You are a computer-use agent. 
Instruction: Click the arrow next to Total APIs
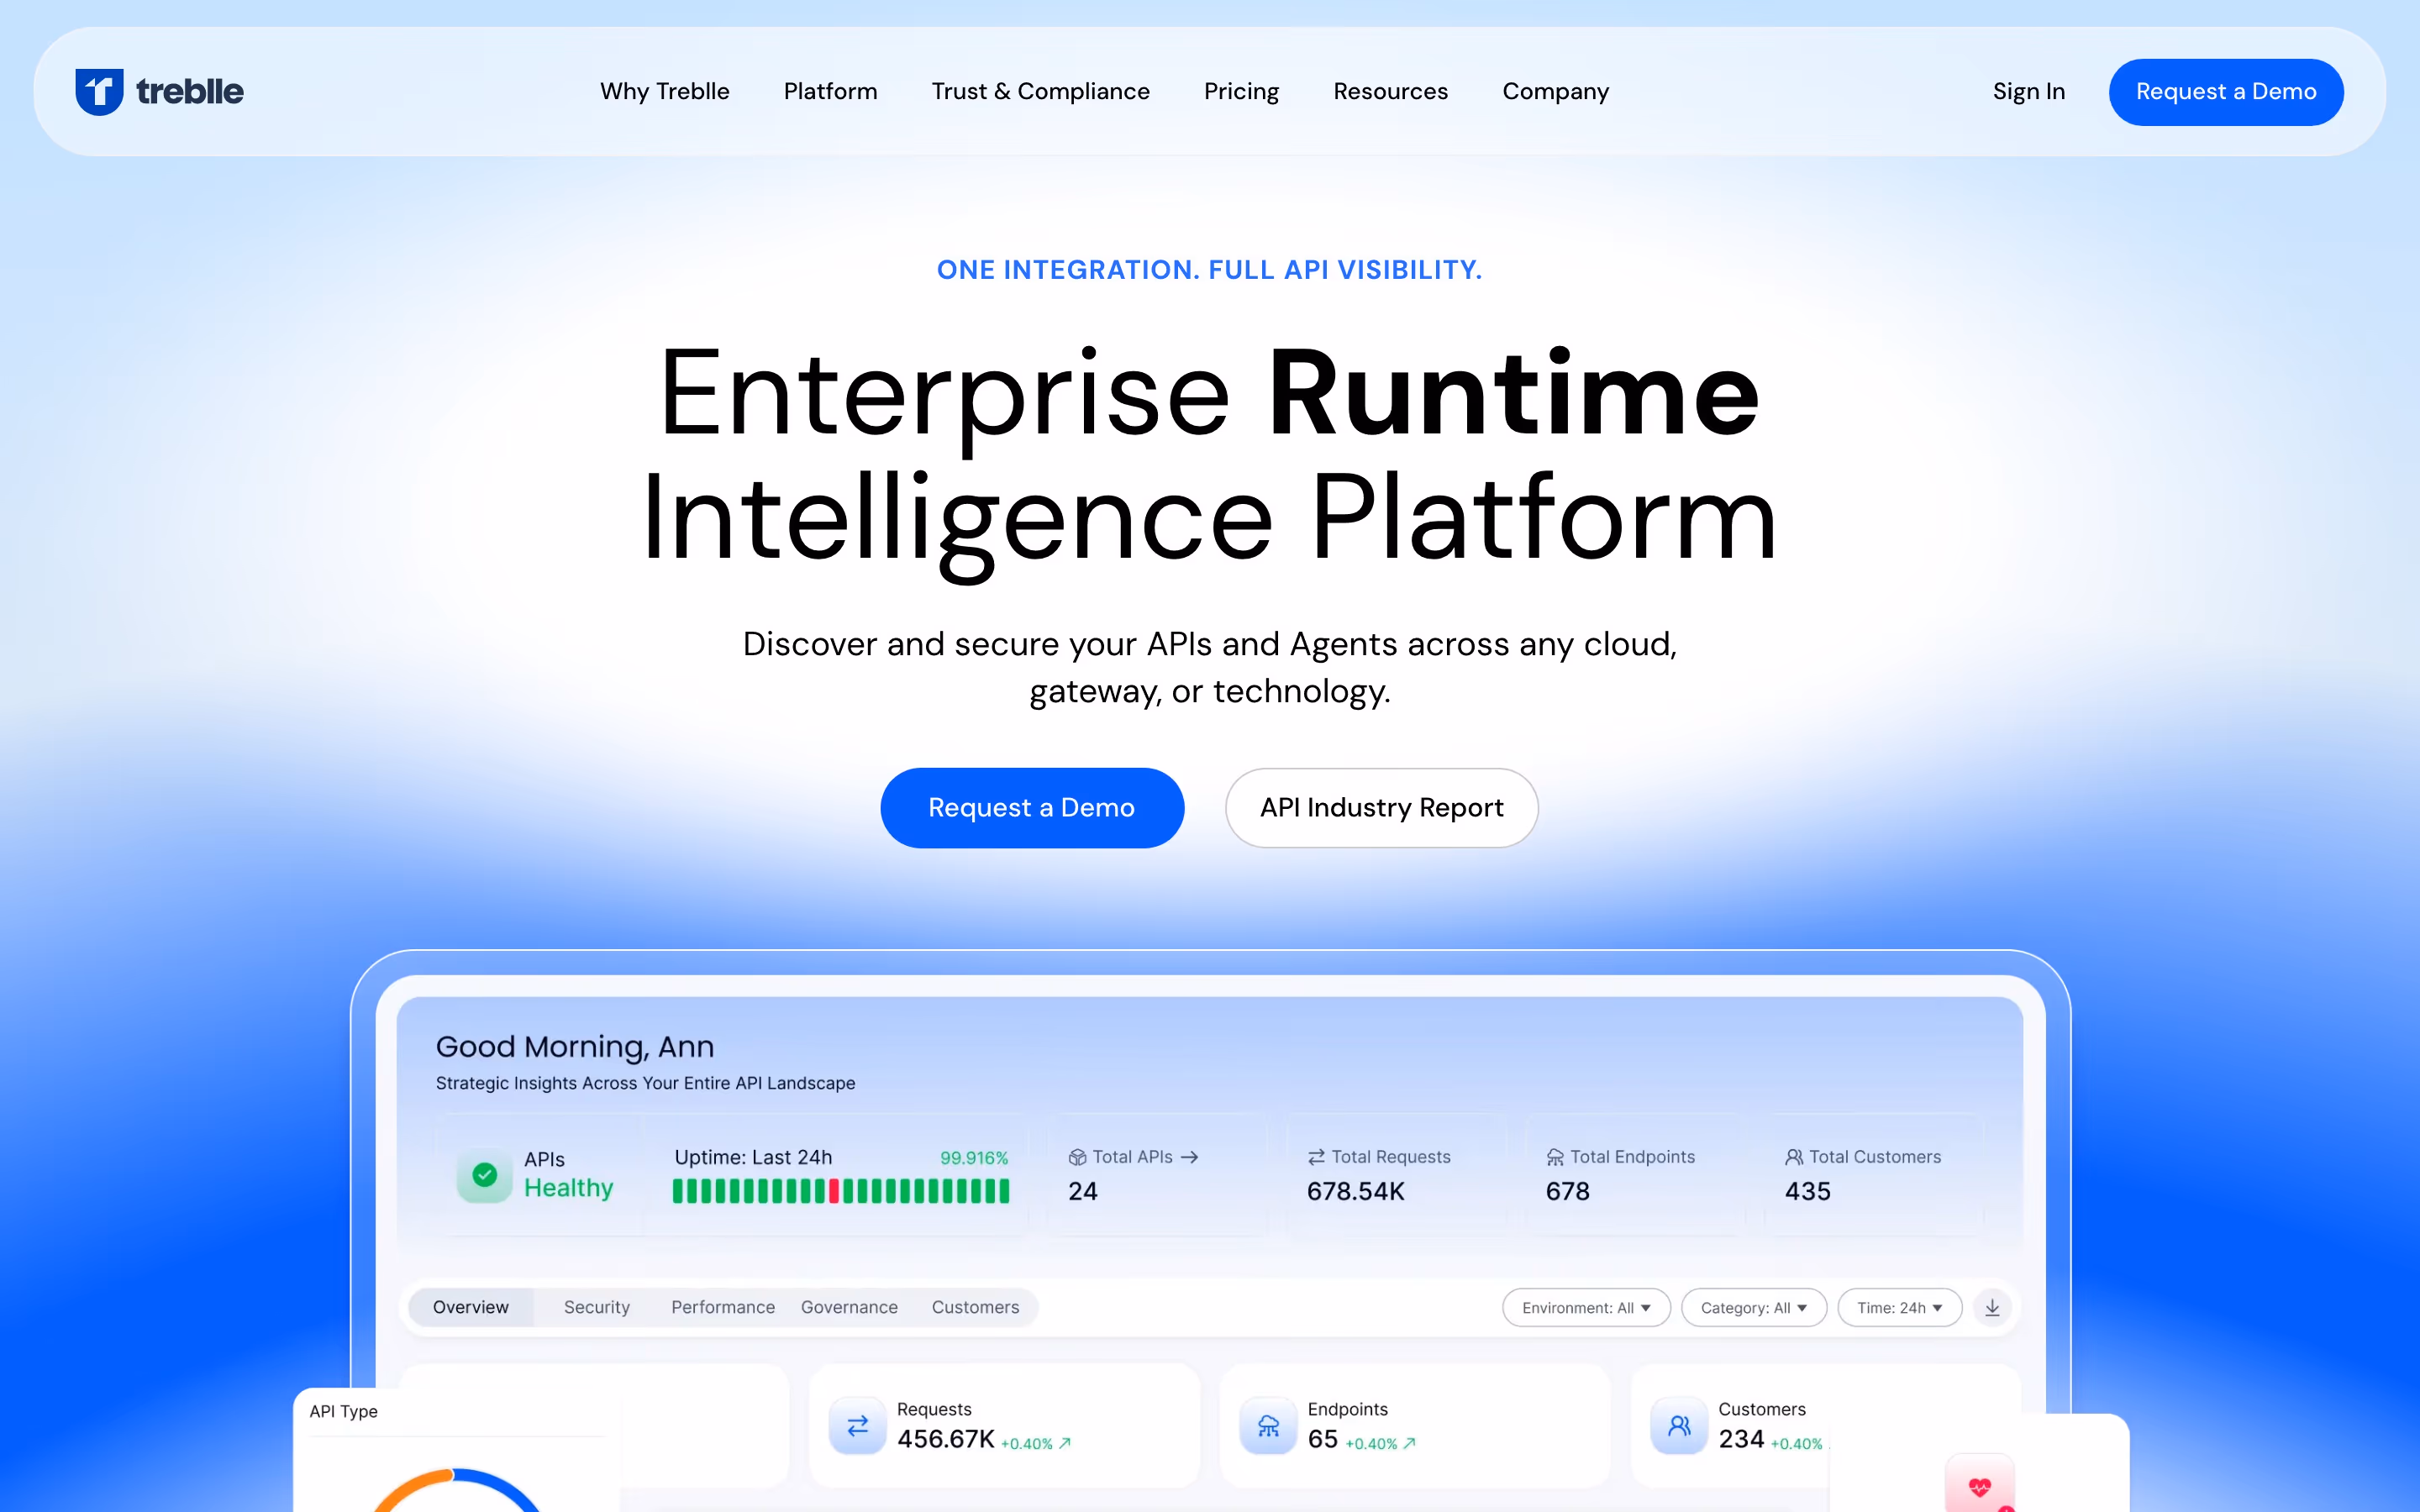pos(1189,1157)
